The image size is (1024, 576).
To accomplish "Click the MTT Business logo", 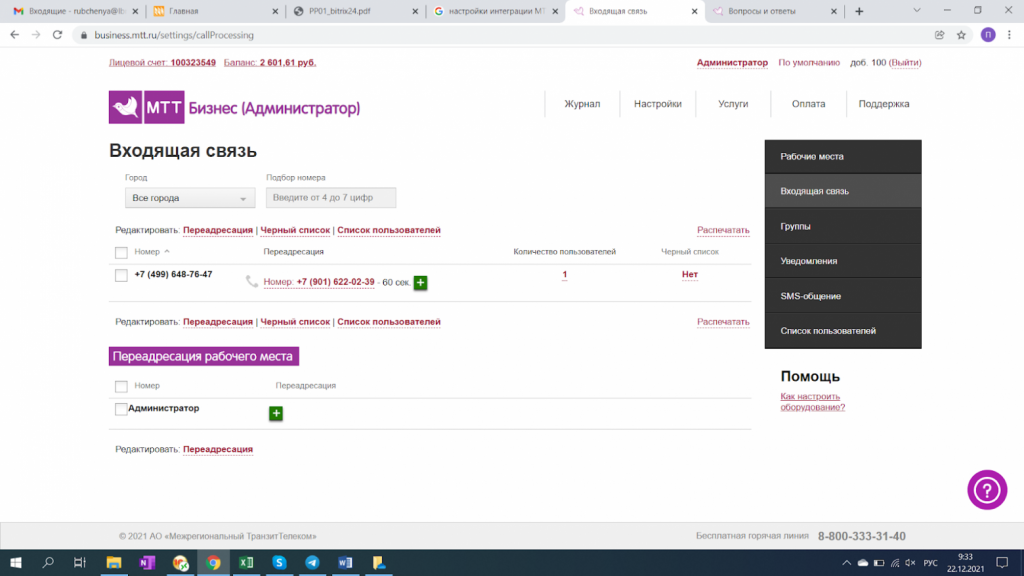I will pyautogui.click(x=234, y=107).
